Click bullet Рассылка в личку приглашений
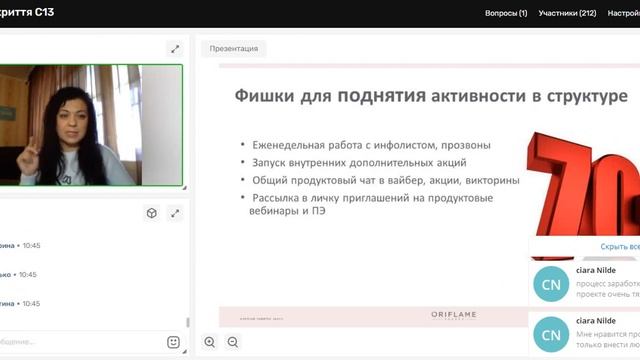This screenshot has height=360, width=640. point(371,204)
